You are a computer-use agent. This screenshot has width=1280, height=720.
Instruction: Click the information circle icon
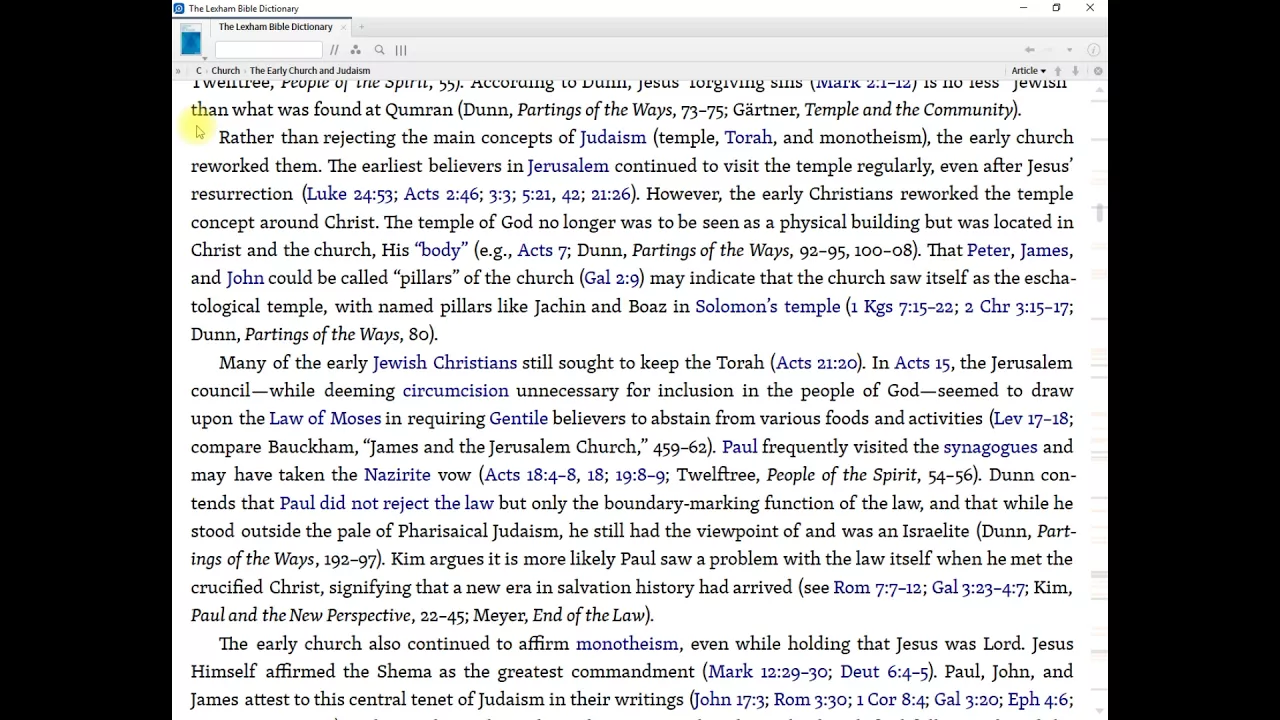[1094, 50]
